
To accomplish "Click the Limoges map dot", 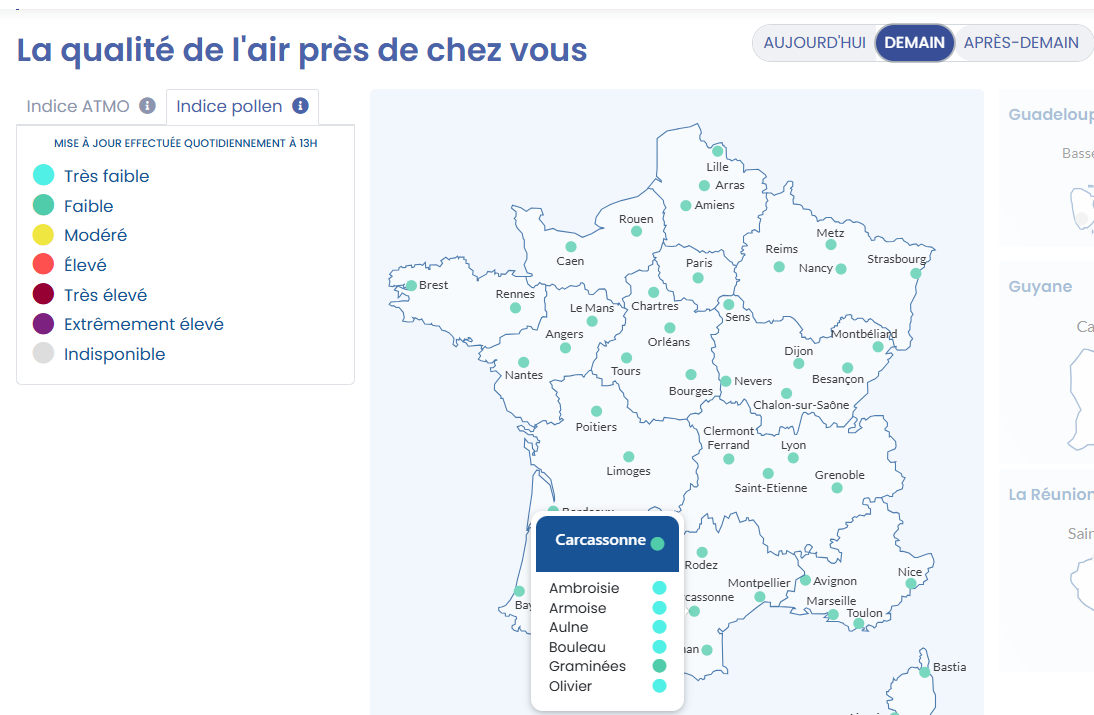I will 629,457.
